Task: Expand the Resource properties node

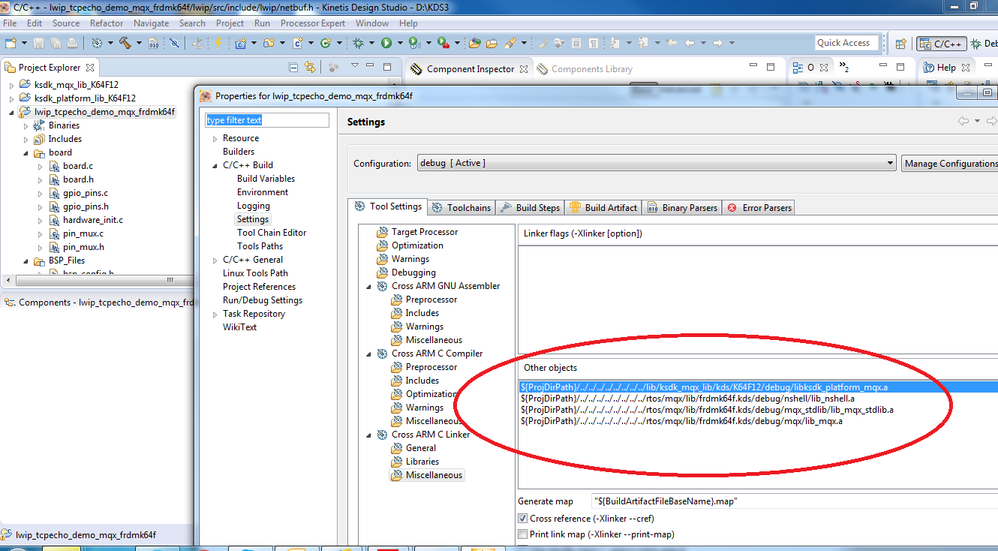Action: (x=215, y=138)
